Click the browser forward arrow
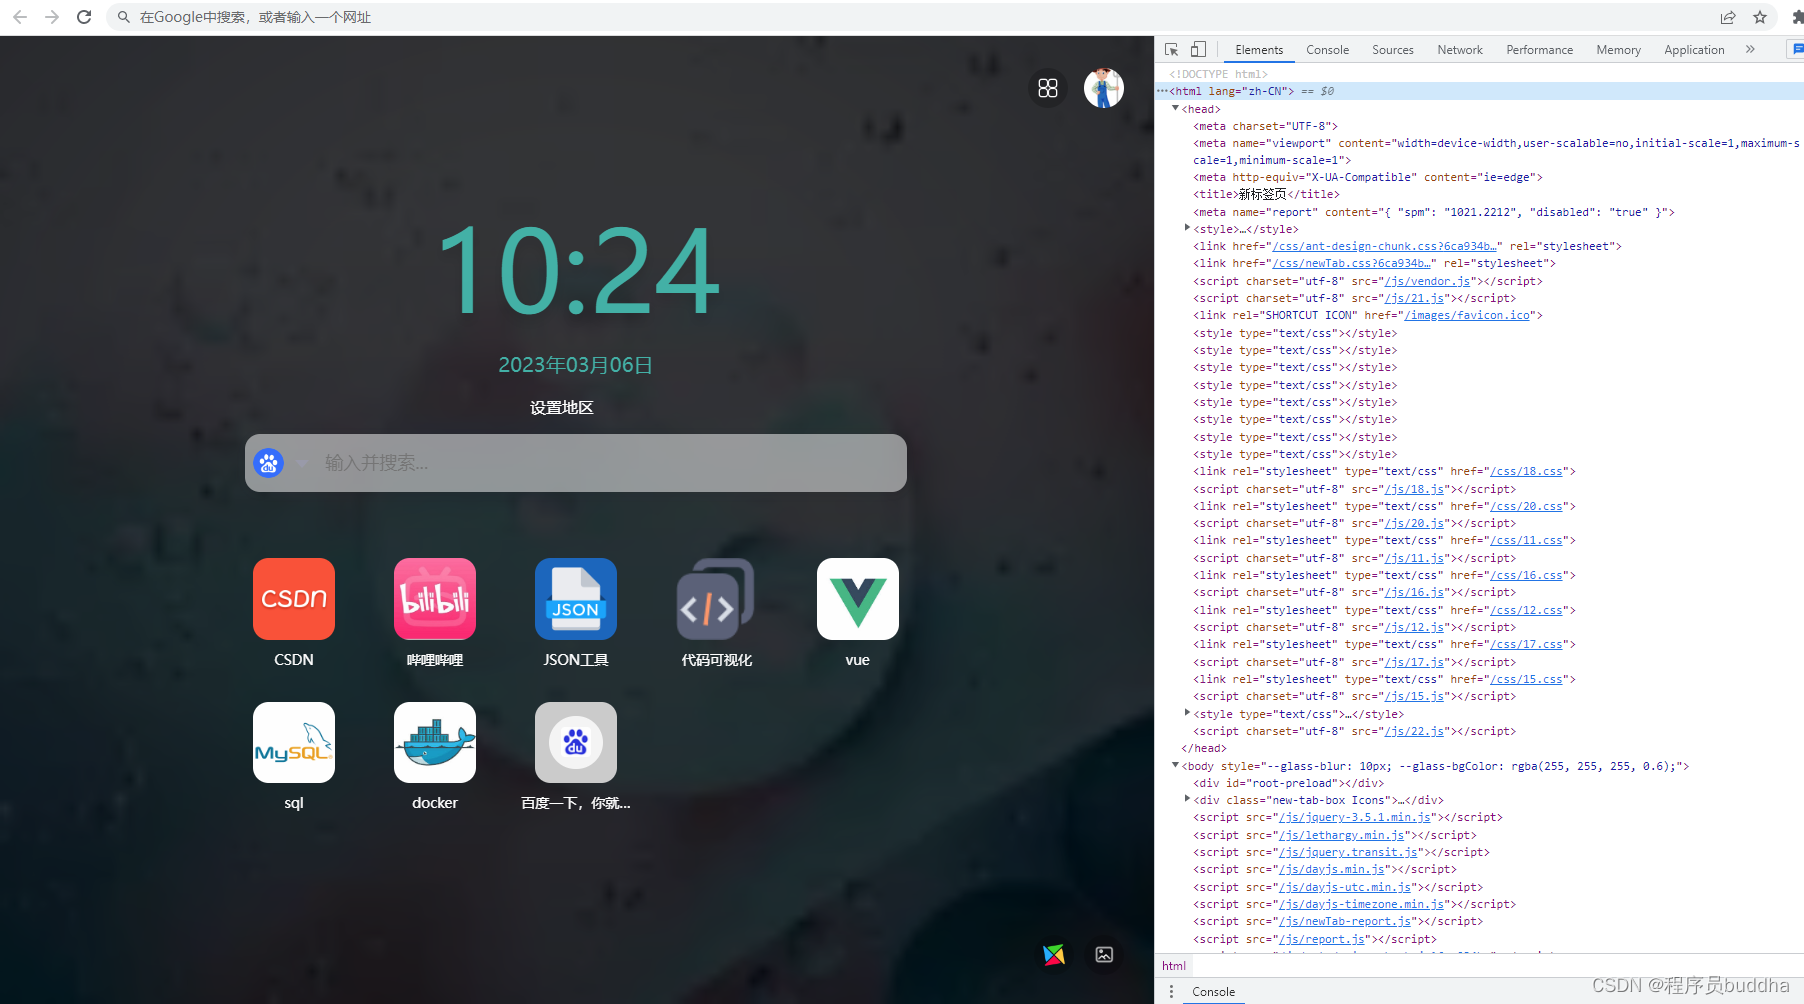 tap(52, 17)
